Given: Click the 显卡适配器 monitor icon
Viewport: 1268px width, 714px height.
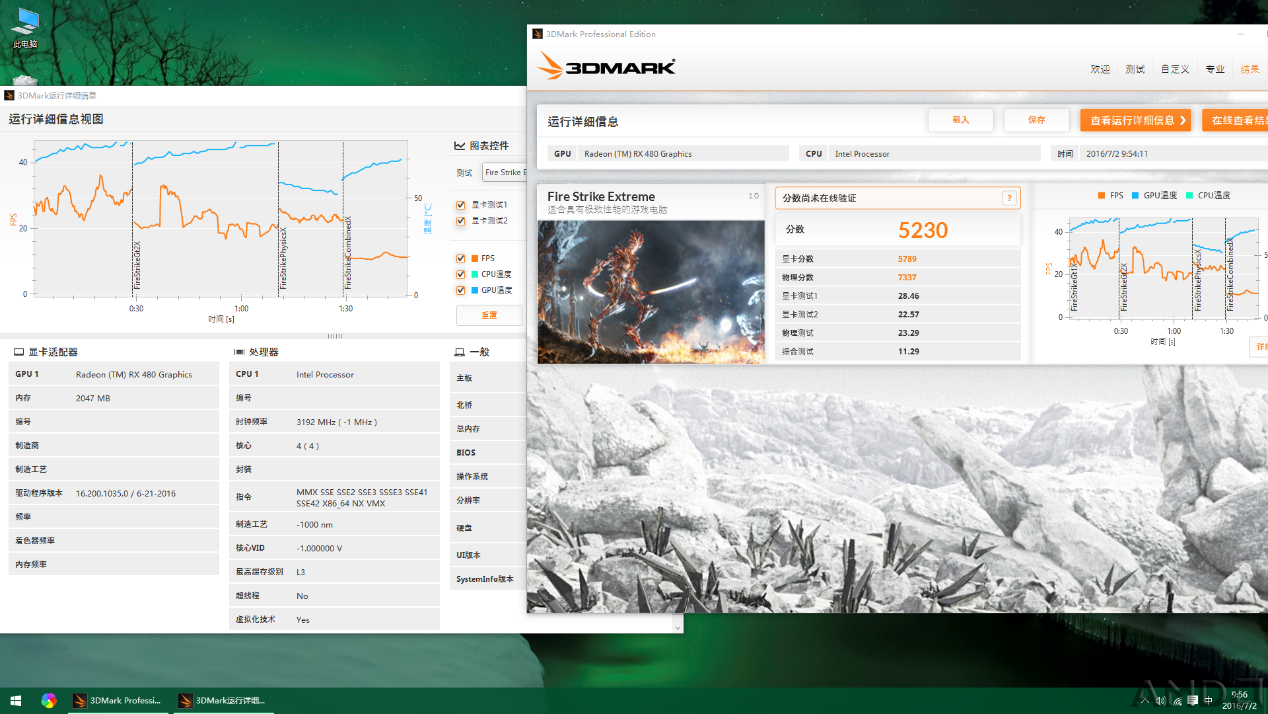Looking at the screenshot, I should coord(19,352).
